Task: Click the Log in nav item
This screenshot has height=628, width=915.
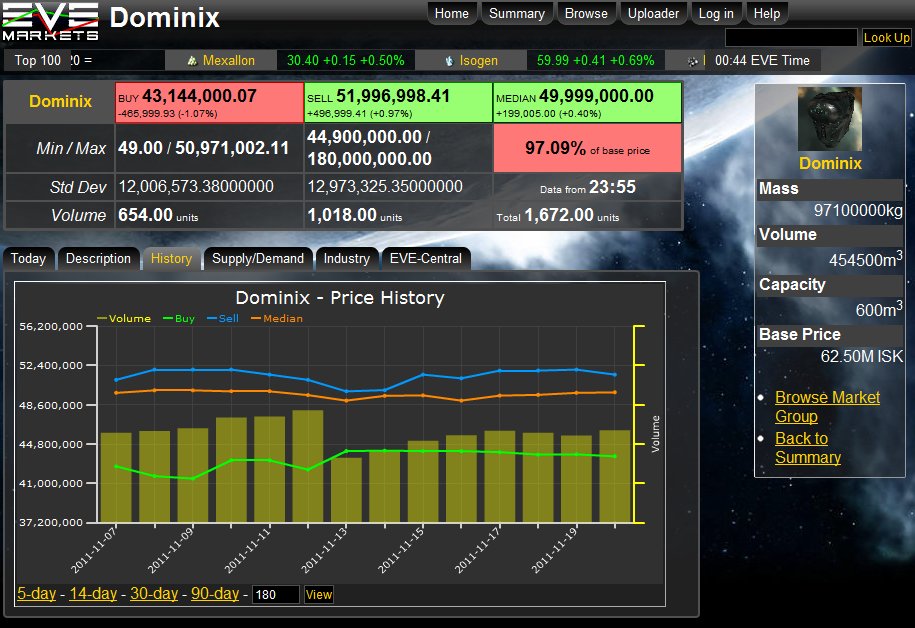Action: [716, 13]
